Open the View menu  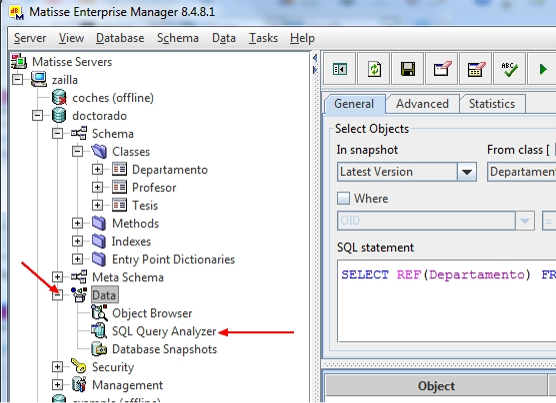click(71, 38)
